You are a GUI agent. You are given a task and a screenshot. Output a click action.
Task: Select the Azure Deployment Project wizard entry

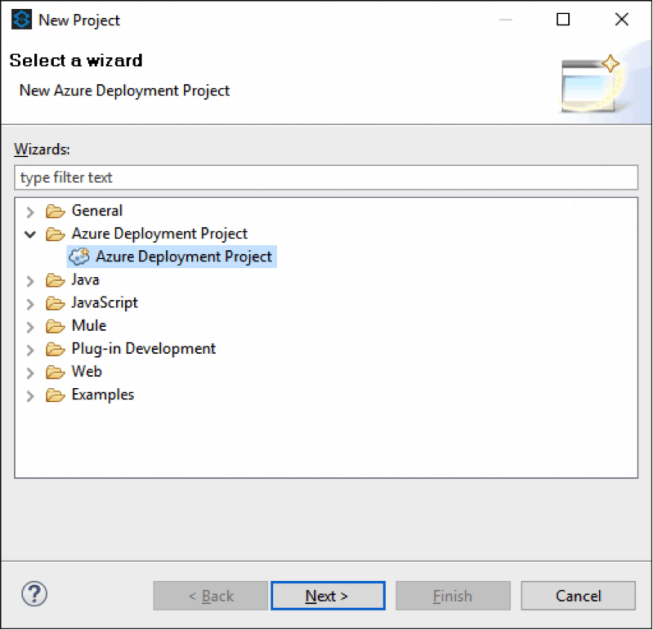(x=183, y=257)
